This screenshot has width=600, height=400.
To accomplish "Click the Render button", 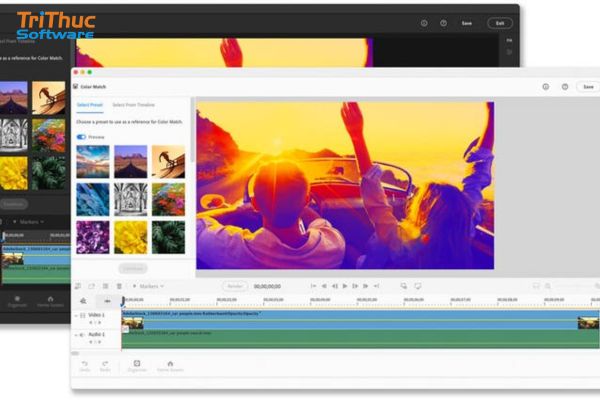I will click(x=235, y=286).
